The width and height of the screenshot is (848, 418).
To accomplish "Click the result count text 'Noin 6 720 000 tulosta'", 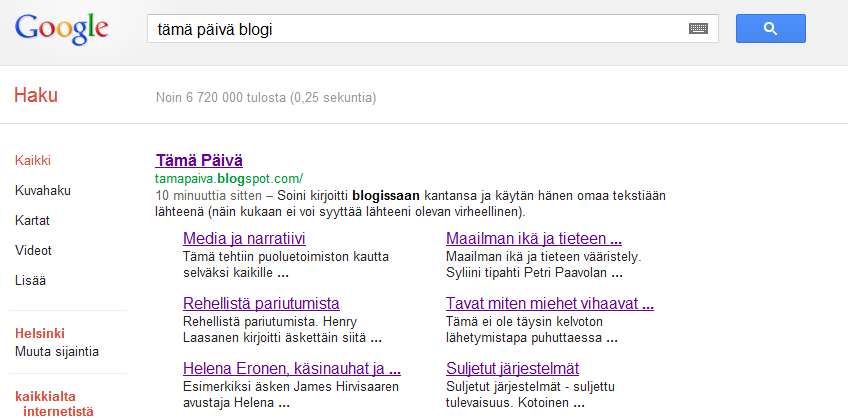I will tap(221, 98).
